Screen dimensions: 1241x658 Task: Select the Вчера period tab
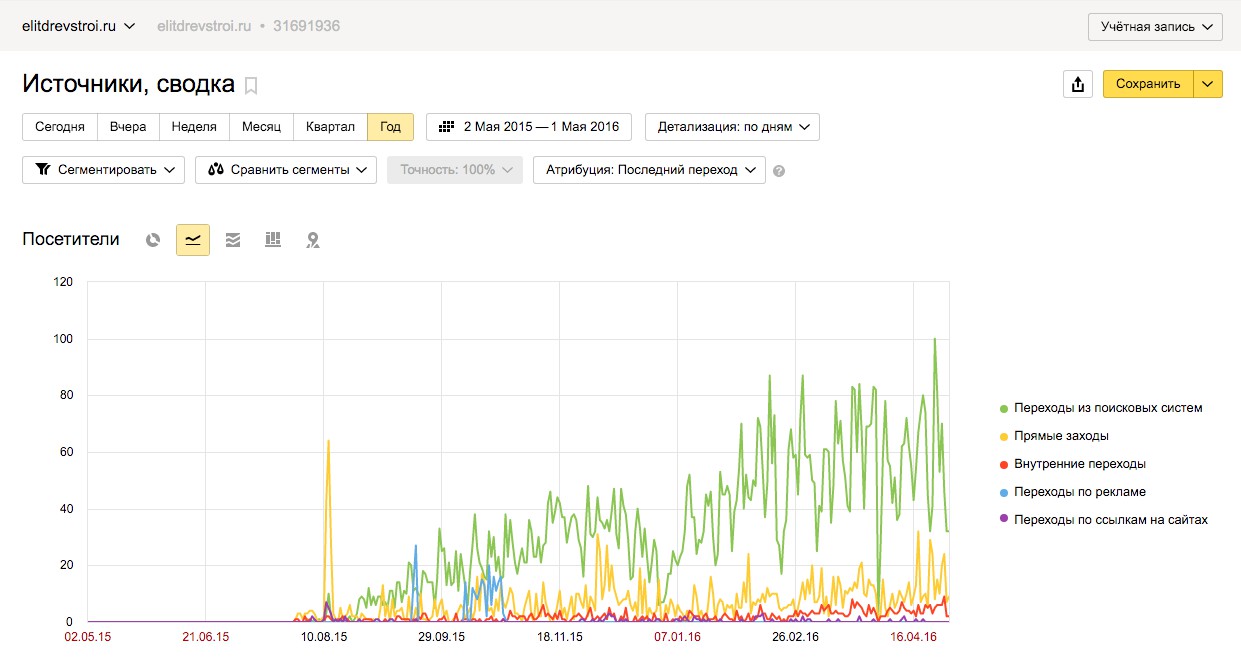(x=128, y=127)
